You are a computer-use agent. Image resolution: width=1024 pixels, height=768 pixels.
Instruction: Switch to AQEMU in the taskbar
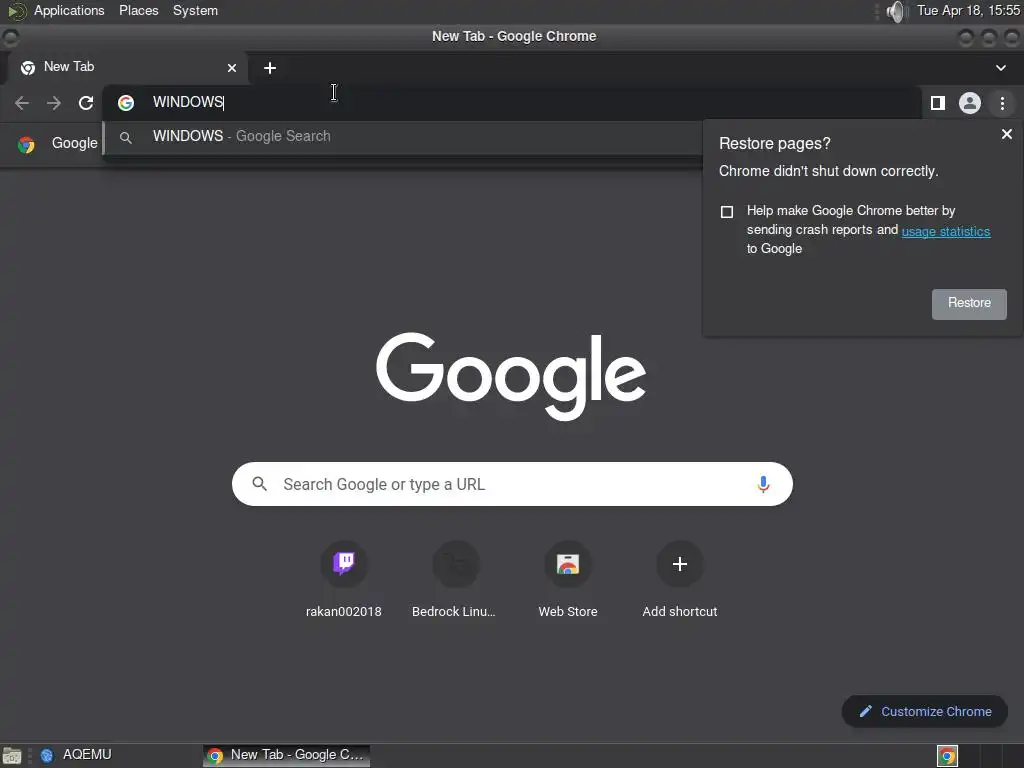coord(75,755)
